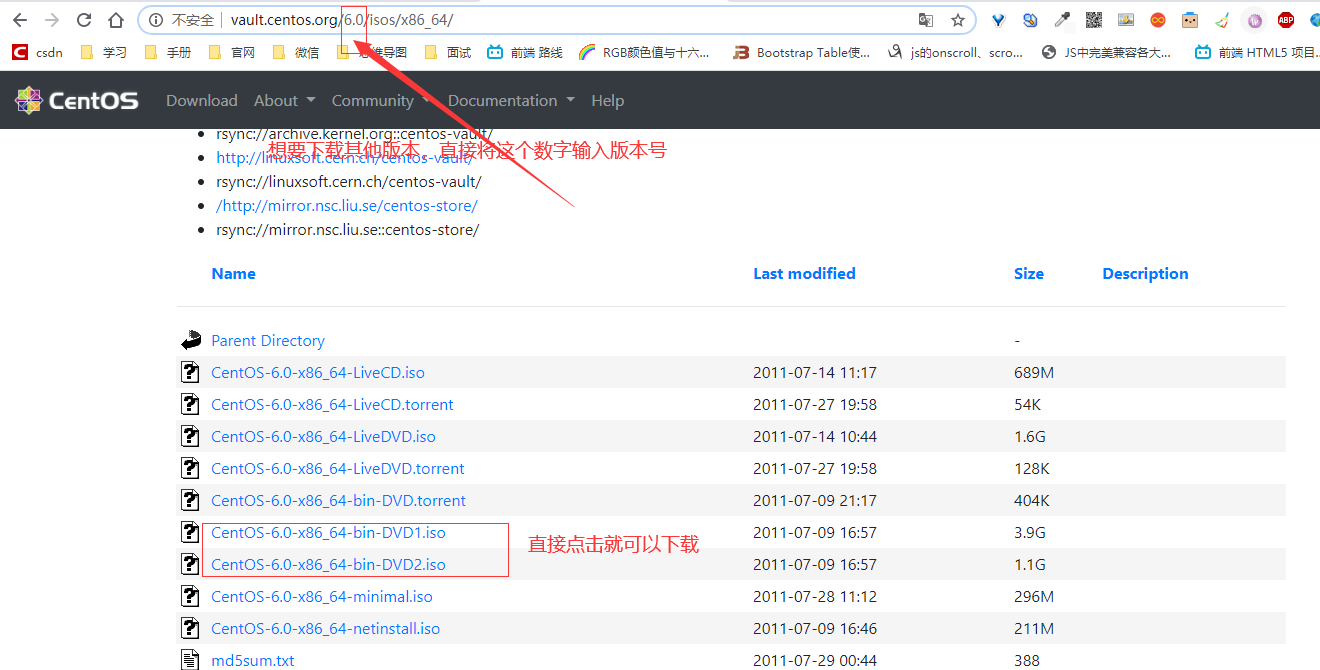
Task: Open the RGB颜色值 bookmark
Action: (x=644, y=52)
